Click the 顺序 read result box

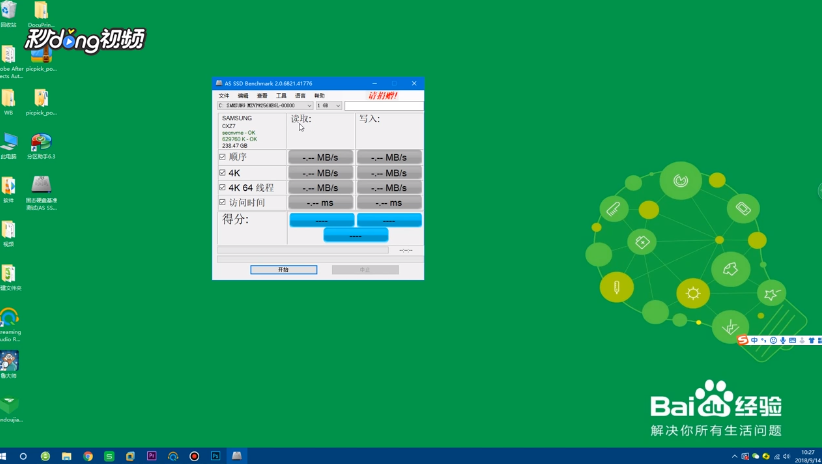(x=320, y=157)
